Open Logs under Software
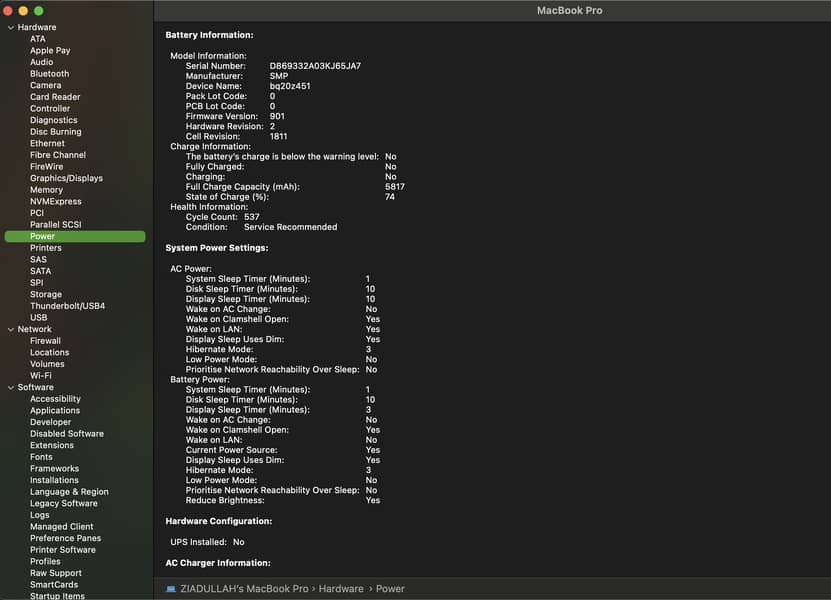 coord(39,516)
